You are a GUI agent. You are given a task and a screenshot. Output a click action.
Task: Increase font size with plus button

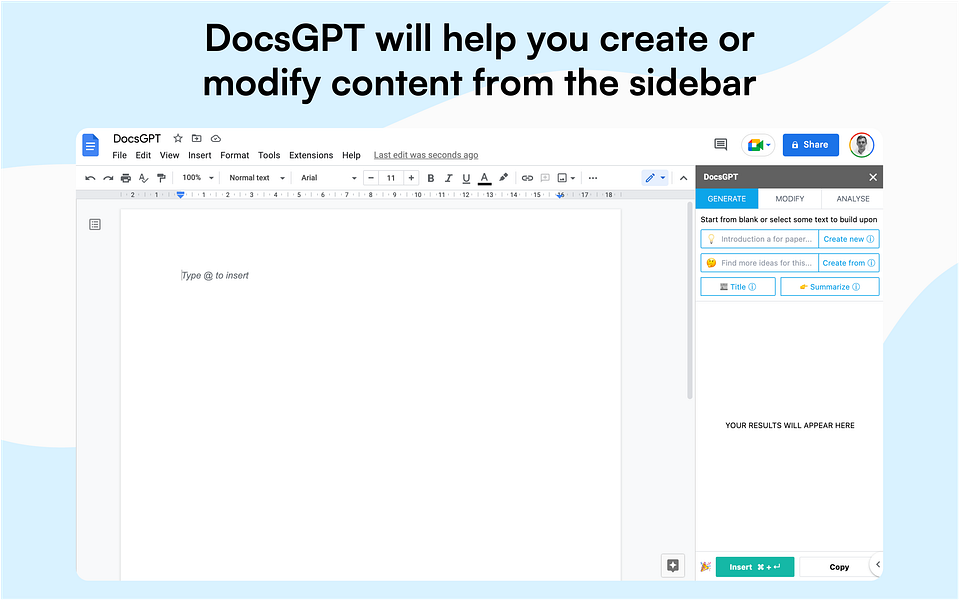[412, 178]
